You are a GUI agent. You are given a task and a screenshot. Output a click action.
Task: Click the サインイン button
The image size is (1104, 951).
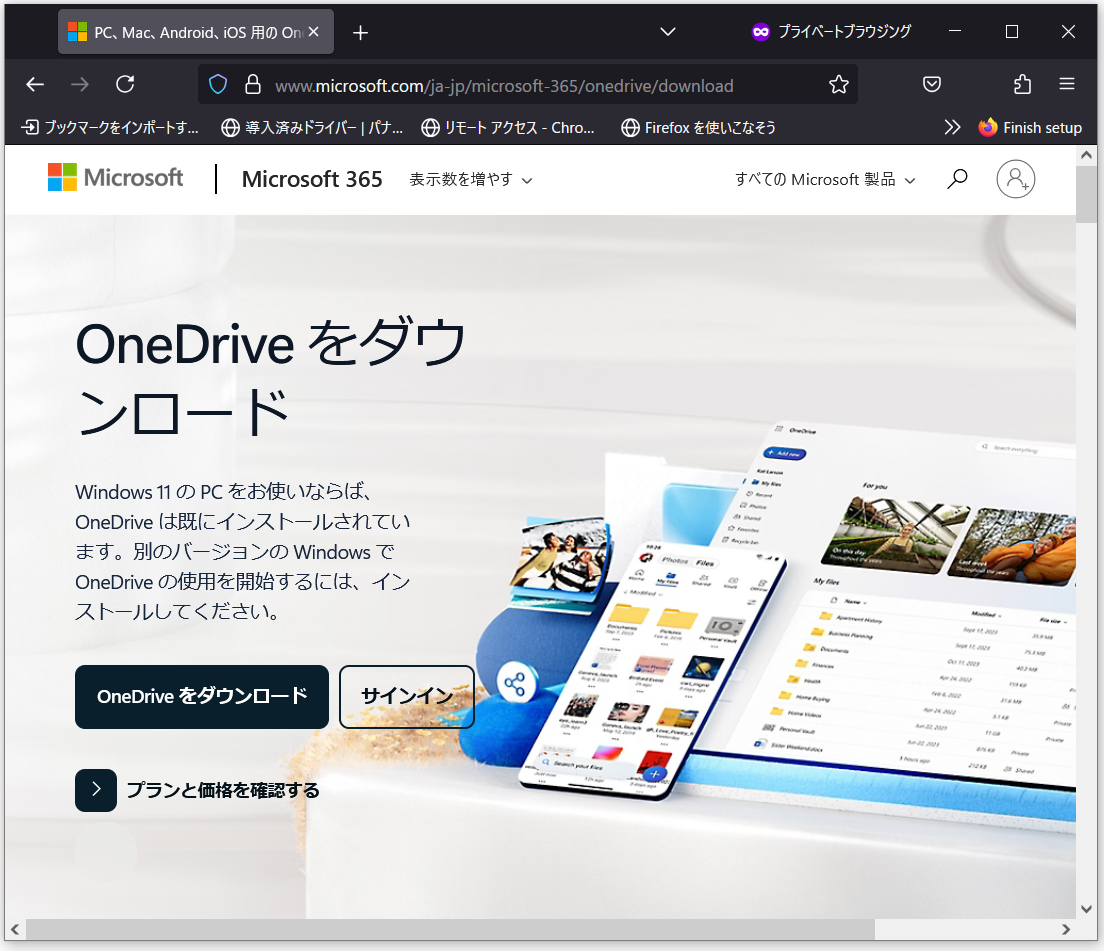coord(407,697)
